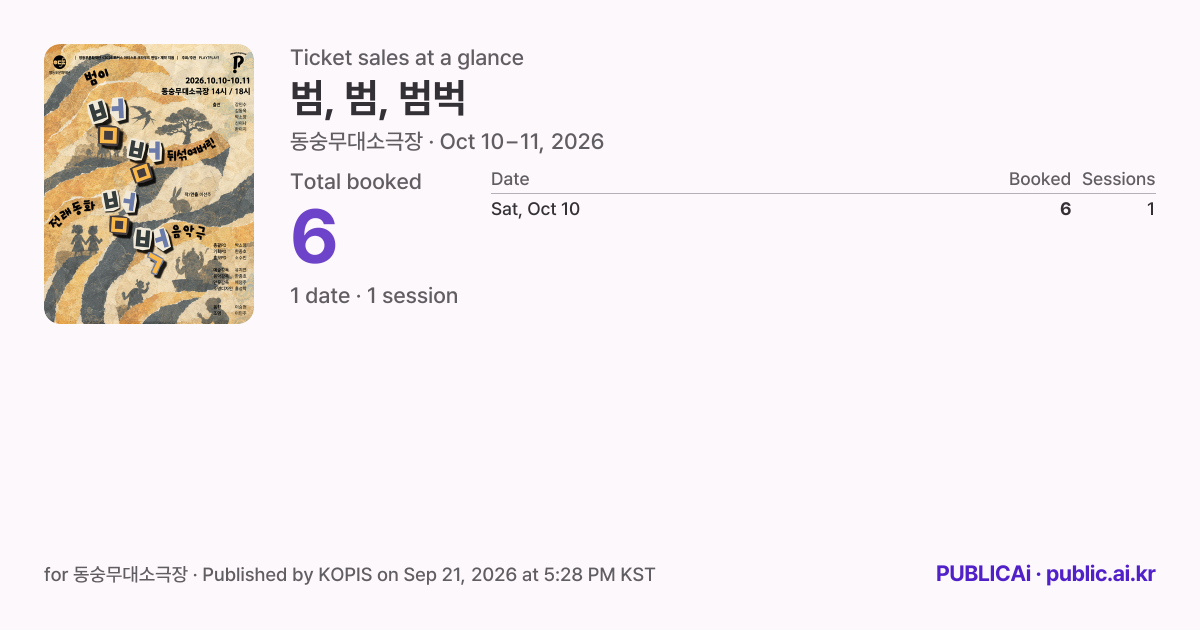Image resolution: width=1200 pixels, height=630 pixels.
Task: Click the show title 범, 범, 범벅
Action: click(378, 98)
